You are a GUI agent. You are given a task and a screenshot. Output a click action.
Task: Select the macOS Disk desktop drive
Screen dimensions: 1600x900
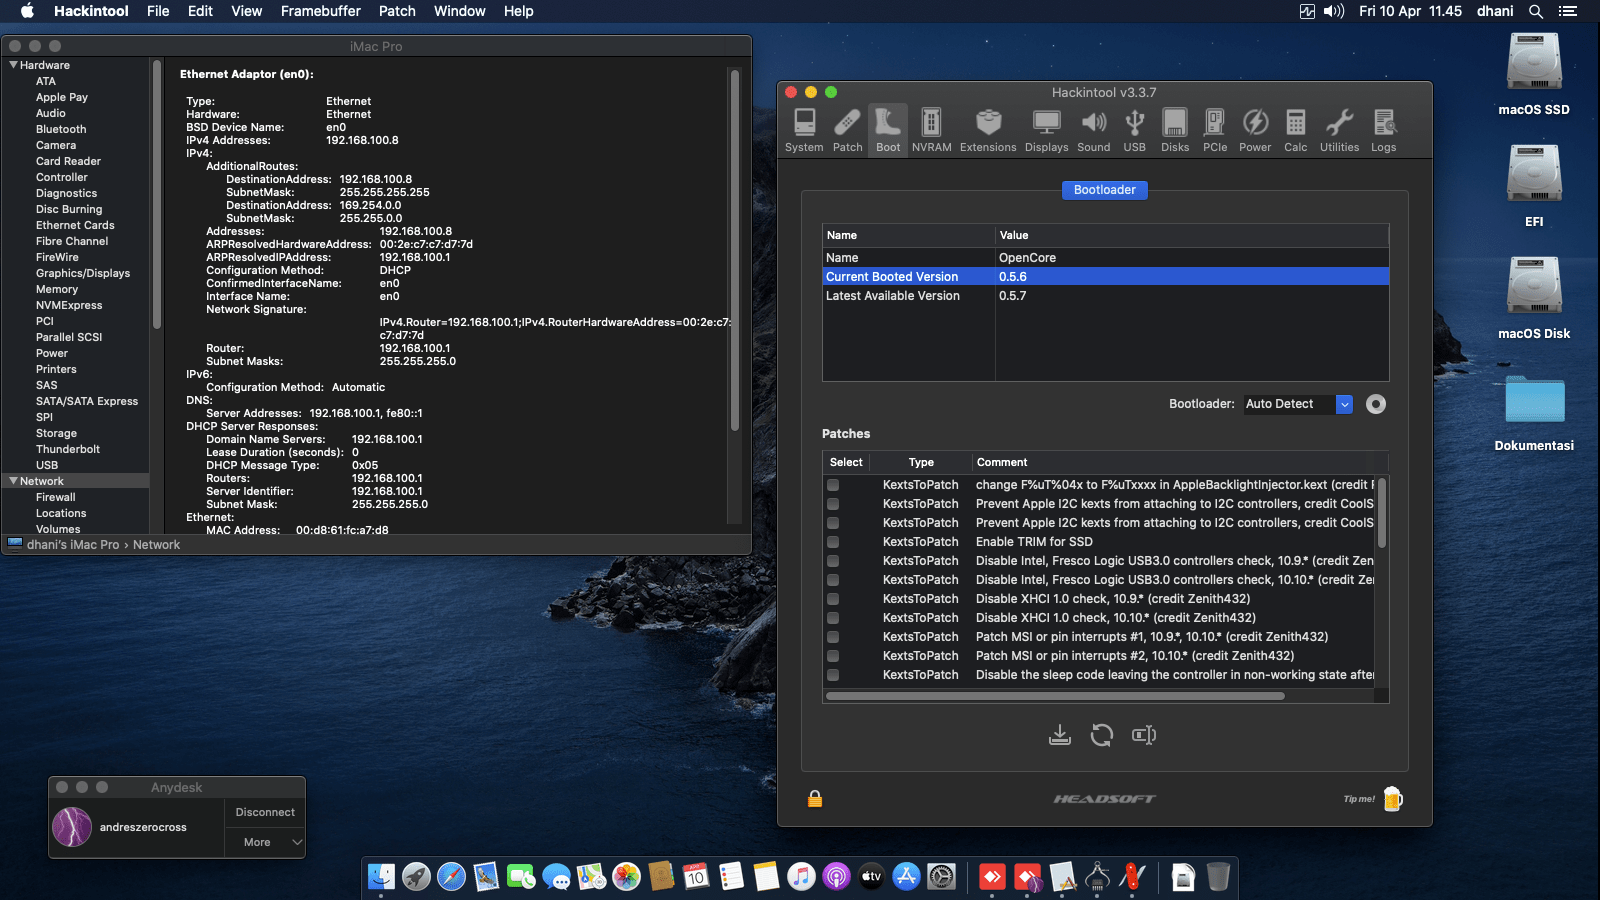click(x=1534, y=299)
